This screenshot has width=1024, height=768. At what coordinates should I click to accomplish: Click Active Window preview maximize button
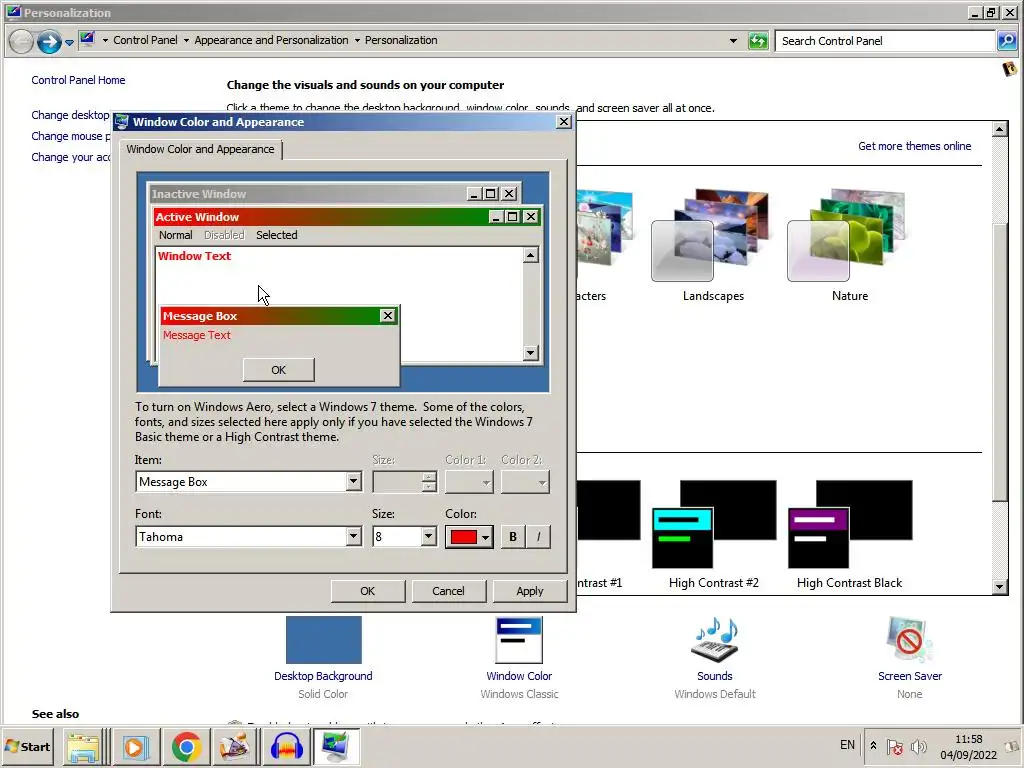pos(513,217)
